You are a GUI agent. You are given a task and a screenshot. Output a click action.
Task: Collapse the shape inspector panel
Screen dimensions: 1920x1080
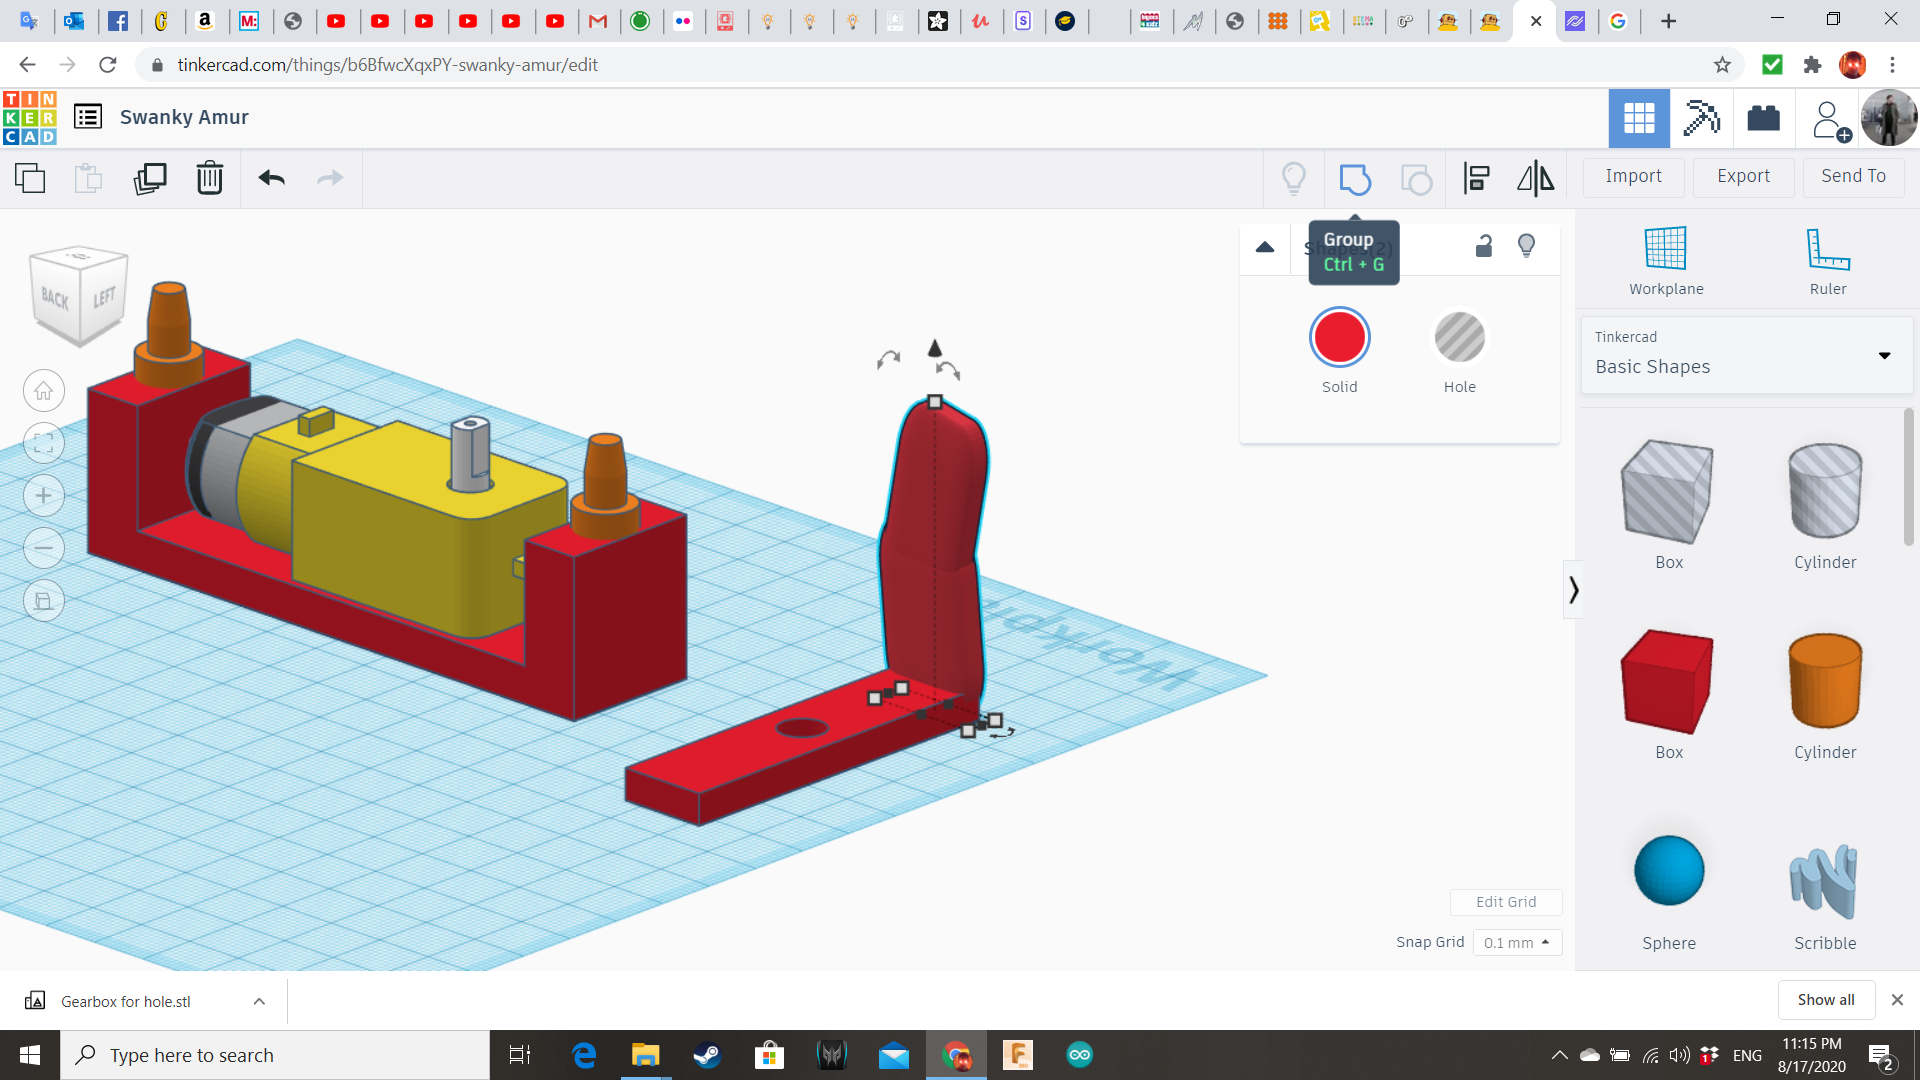point(1265,247)
